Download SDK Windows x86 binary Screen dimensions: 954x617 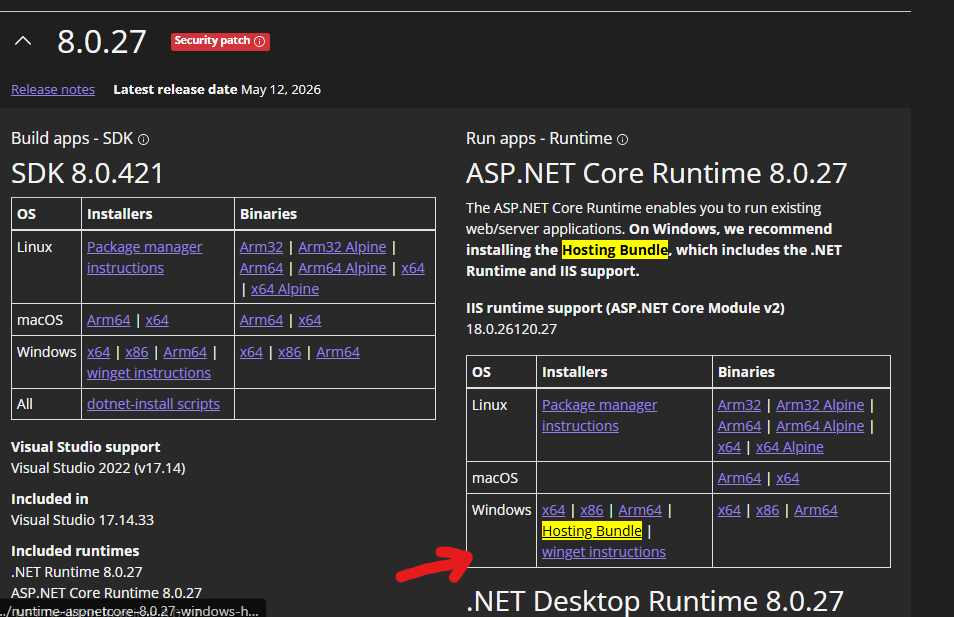click(x=290, y=352)
